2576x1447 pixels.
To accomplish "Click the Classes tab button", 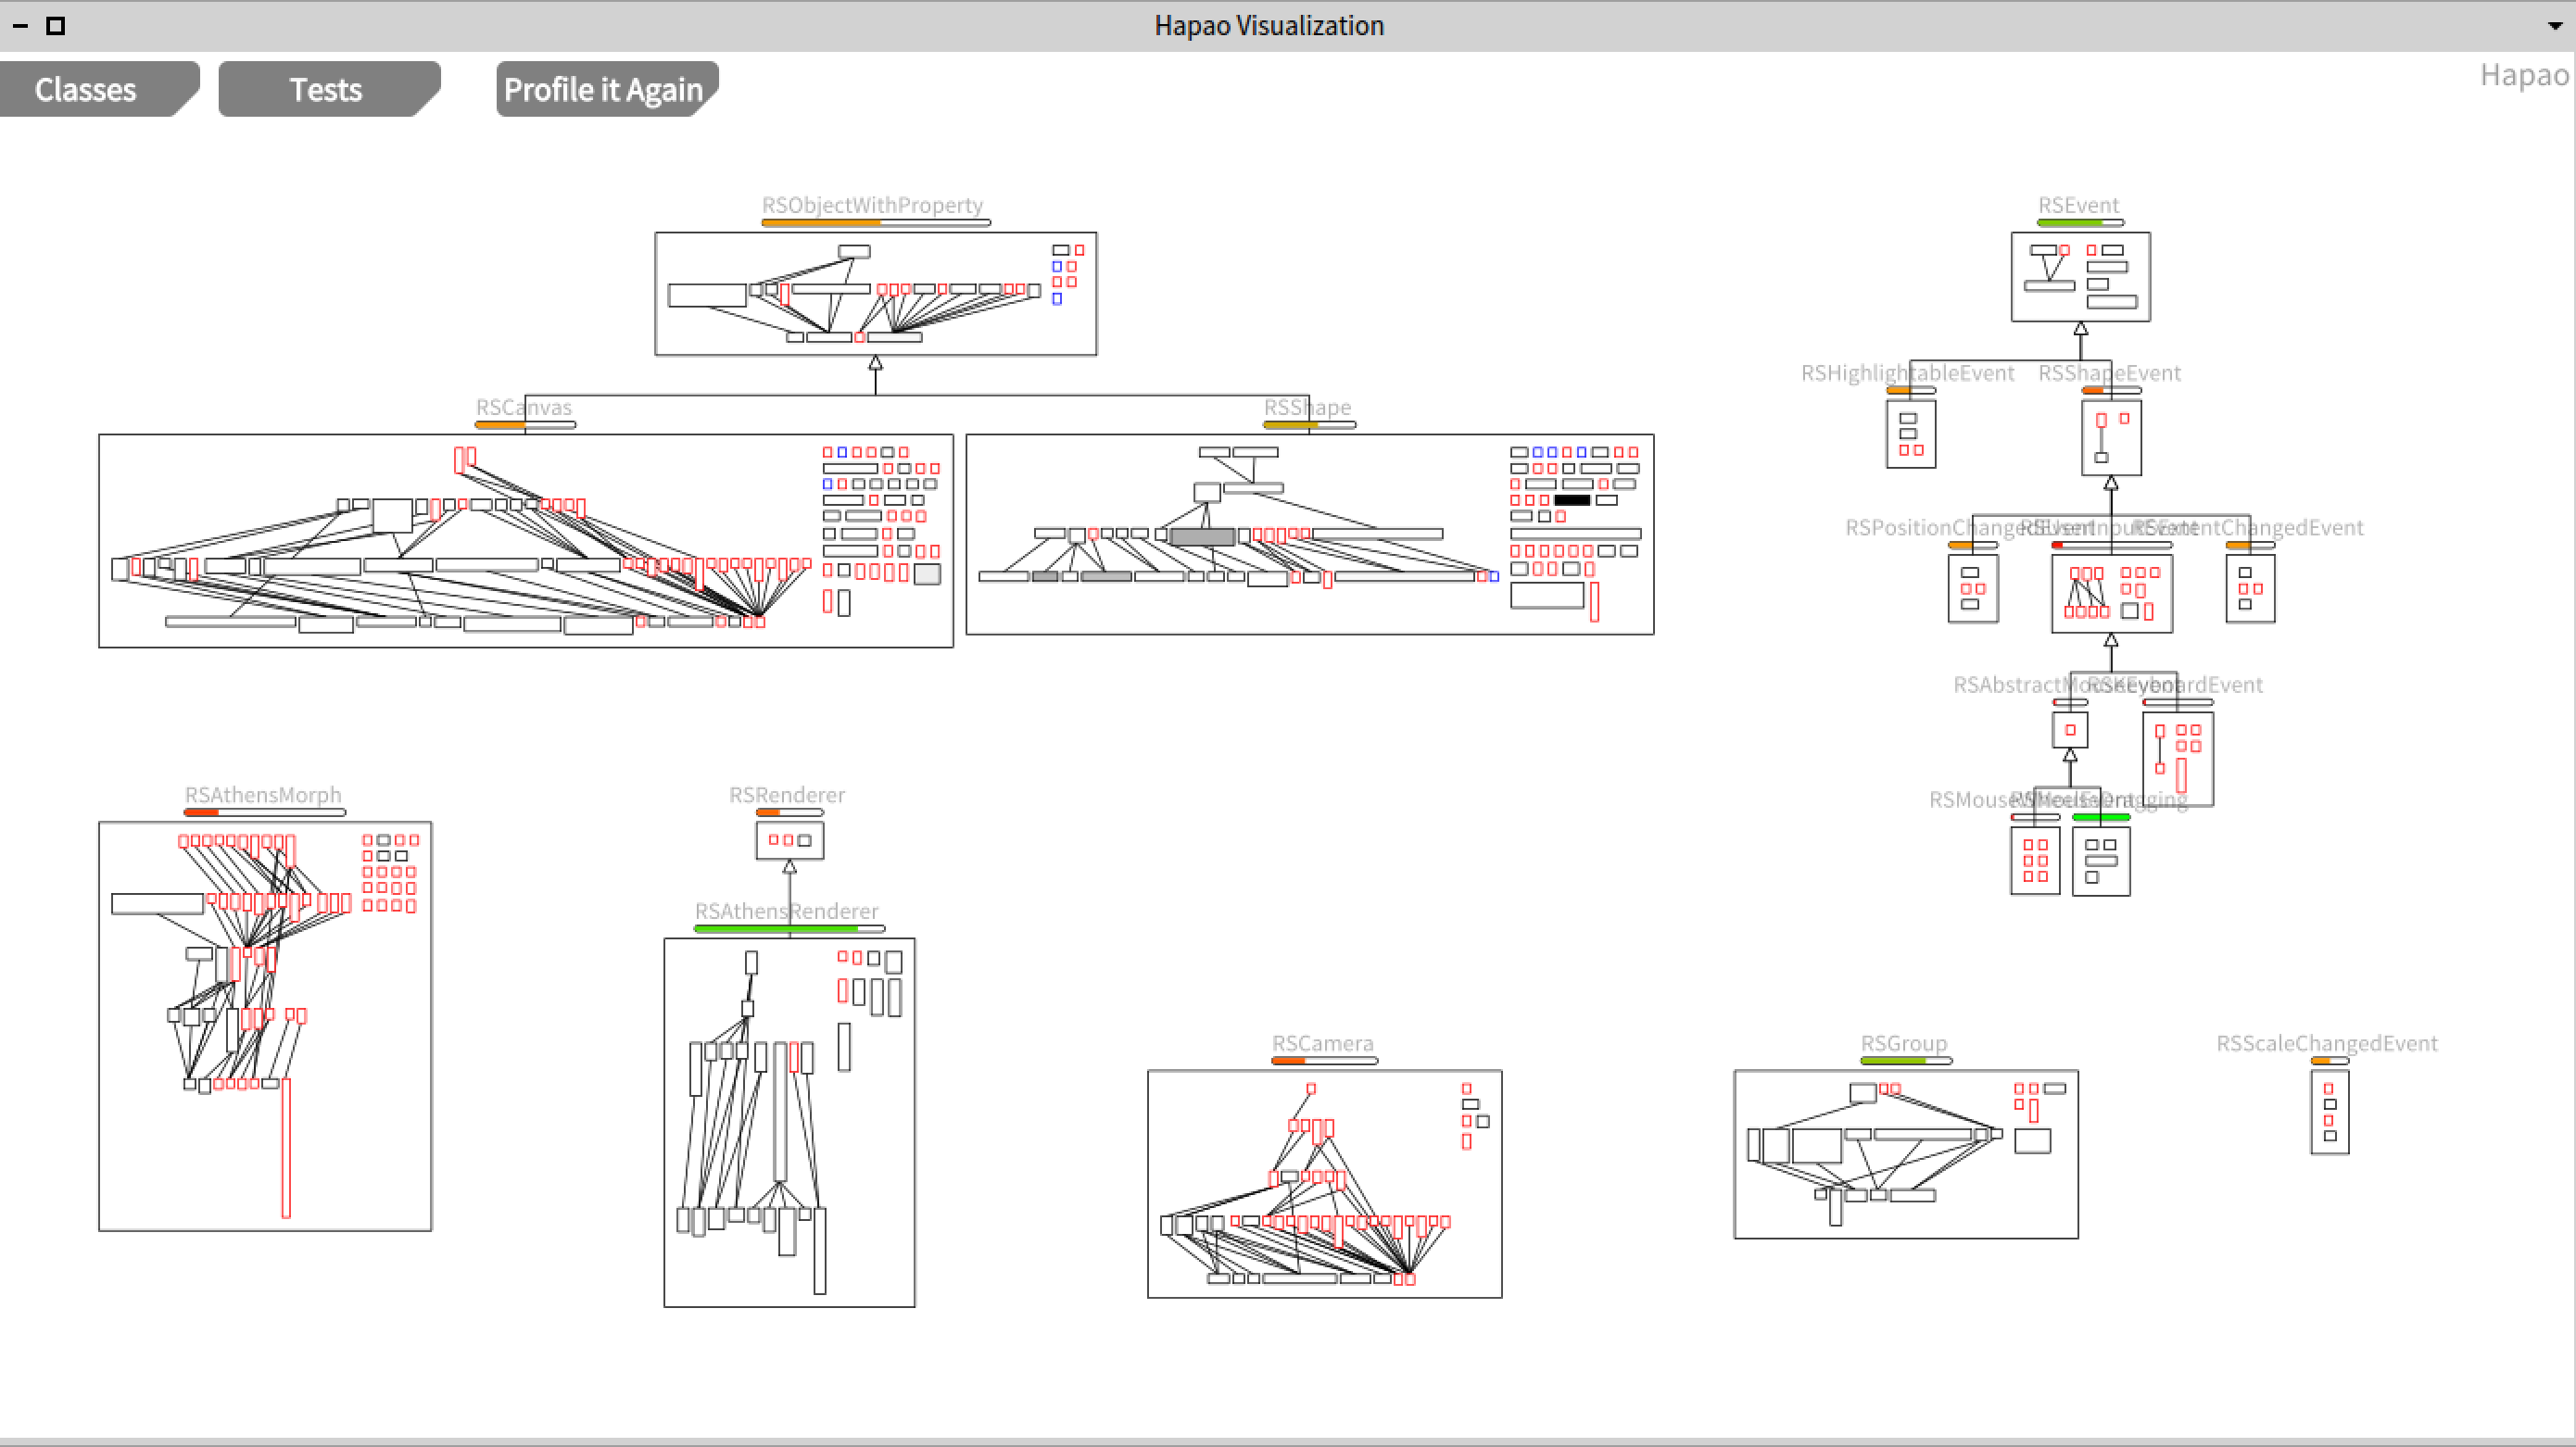I will tap(86, 90).
